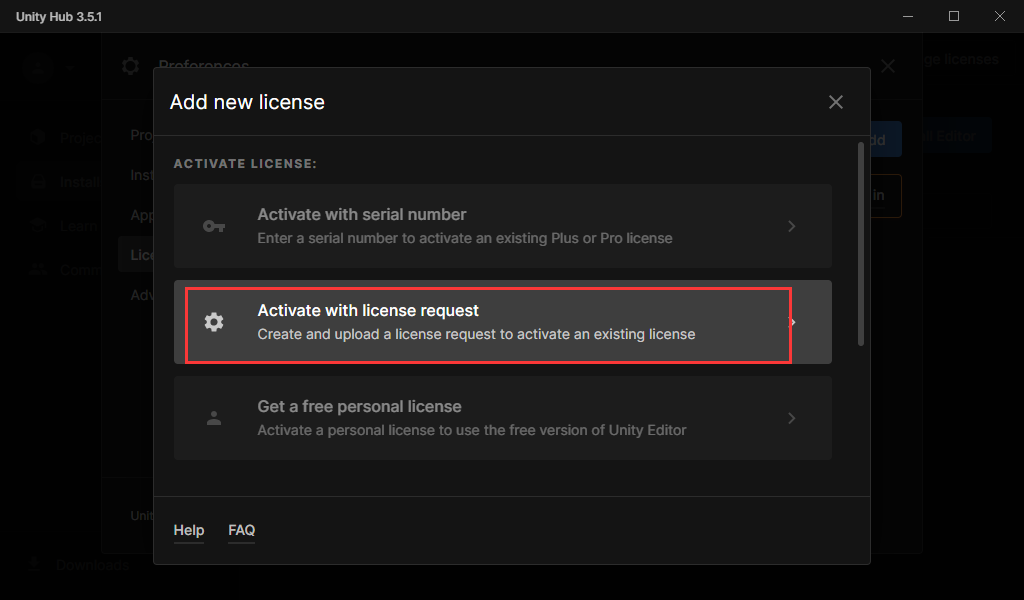Screen dimensions: 1024x600
Task: Close the Preferences window behind the dialog
Action: point(888,67)
